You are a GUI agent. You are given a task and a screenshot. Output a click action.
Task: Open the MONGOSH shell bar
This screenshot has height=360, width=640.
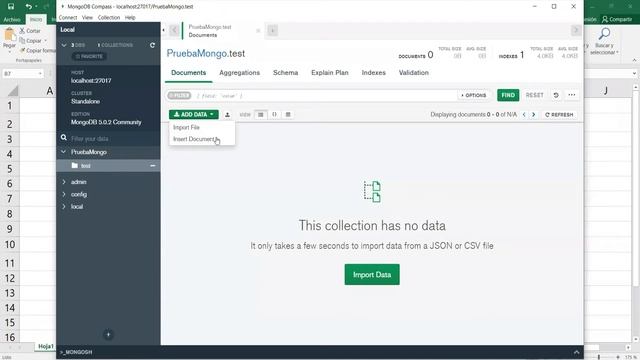coord(76,352)
